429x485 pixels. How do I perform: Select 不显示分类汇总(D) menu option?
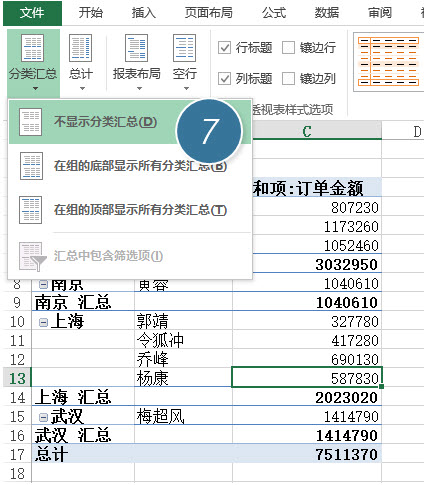pyautogui.click(x=130, y=122)
